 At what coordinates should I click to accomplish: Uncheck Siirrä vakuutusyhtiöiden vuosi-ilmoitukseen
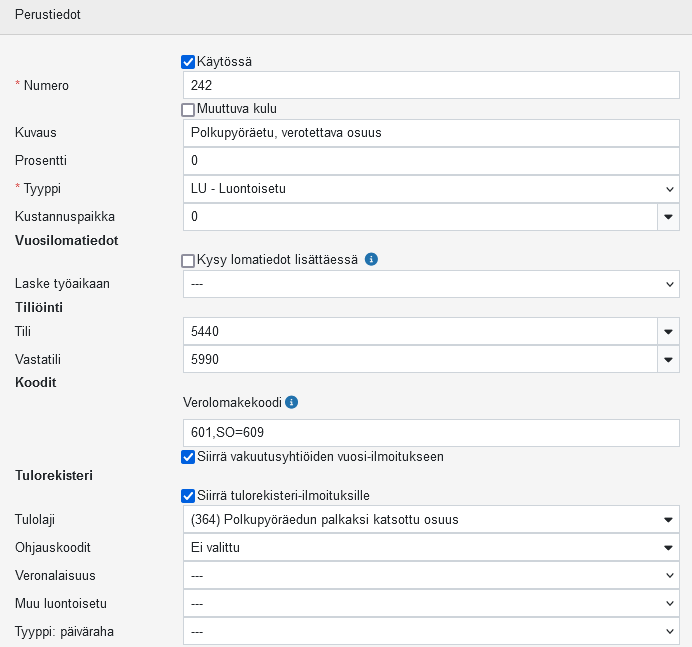(x=188, y=457)
